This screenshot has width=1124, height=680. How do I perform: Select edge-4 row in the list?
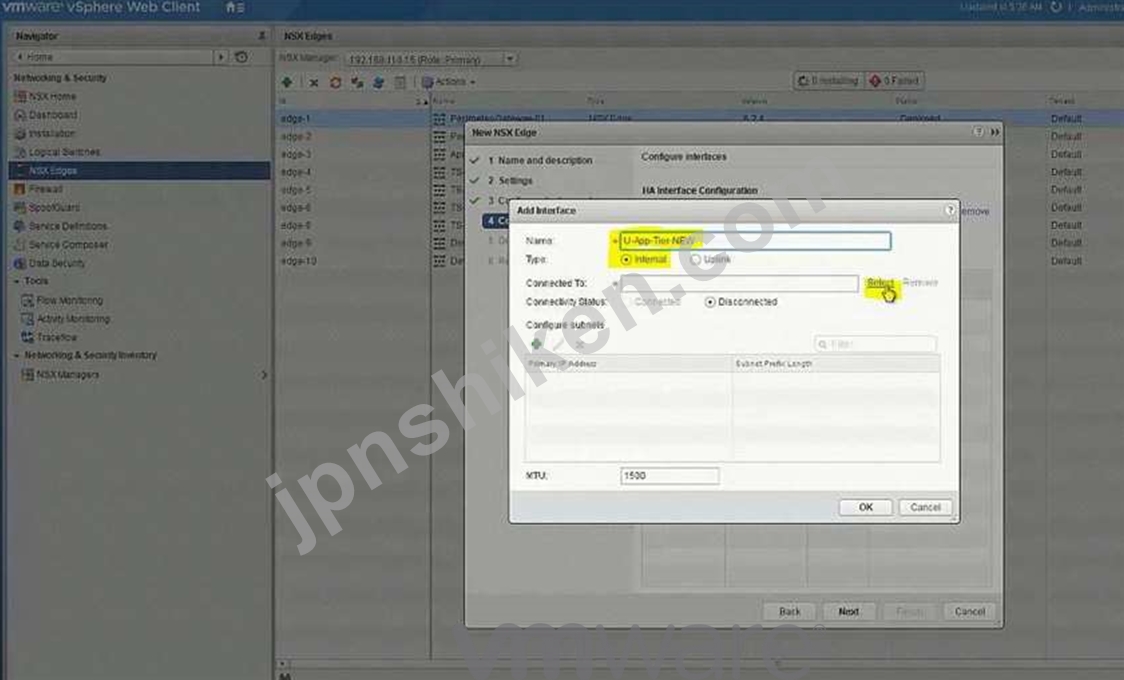297,172
